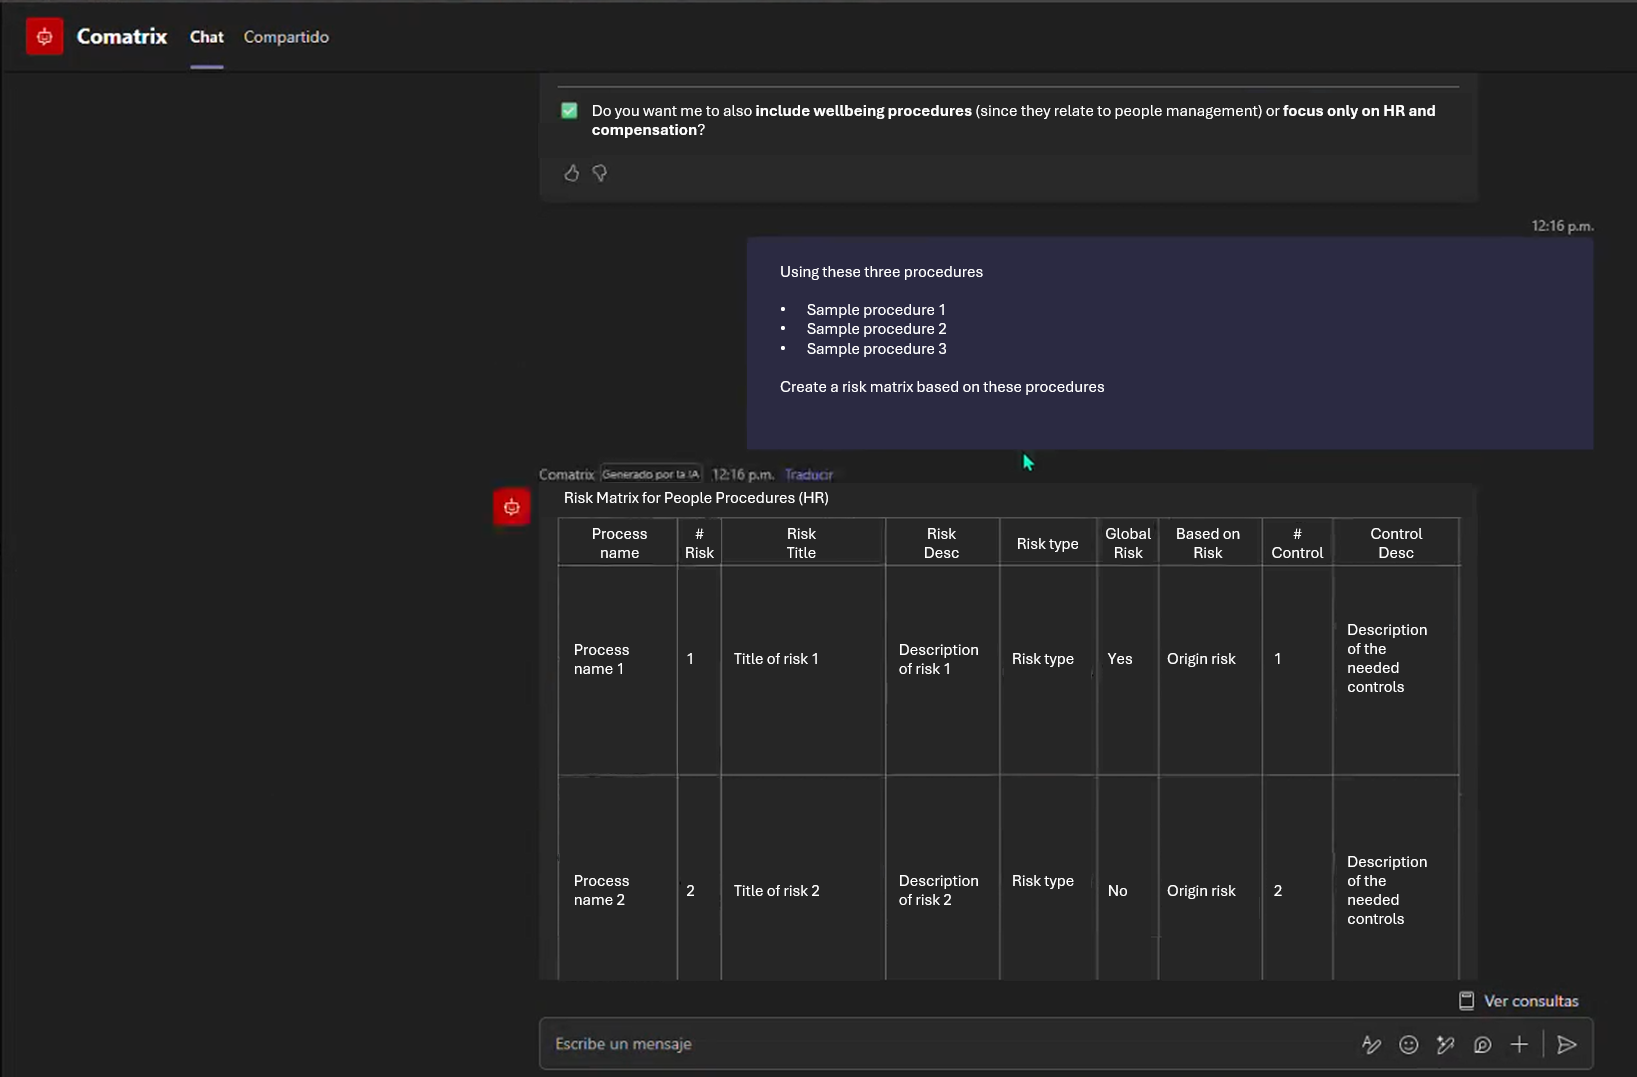This screenshot has height=1077, width=1637.
Task: Click the chat bubble icon in the compose bar
Action: (1483, 1044)
